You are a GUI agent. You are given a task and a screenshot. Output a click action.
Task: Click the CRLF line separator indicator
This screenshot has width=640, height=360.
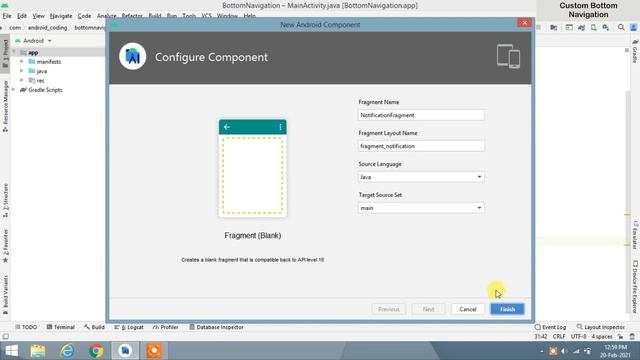pos(559,337)
